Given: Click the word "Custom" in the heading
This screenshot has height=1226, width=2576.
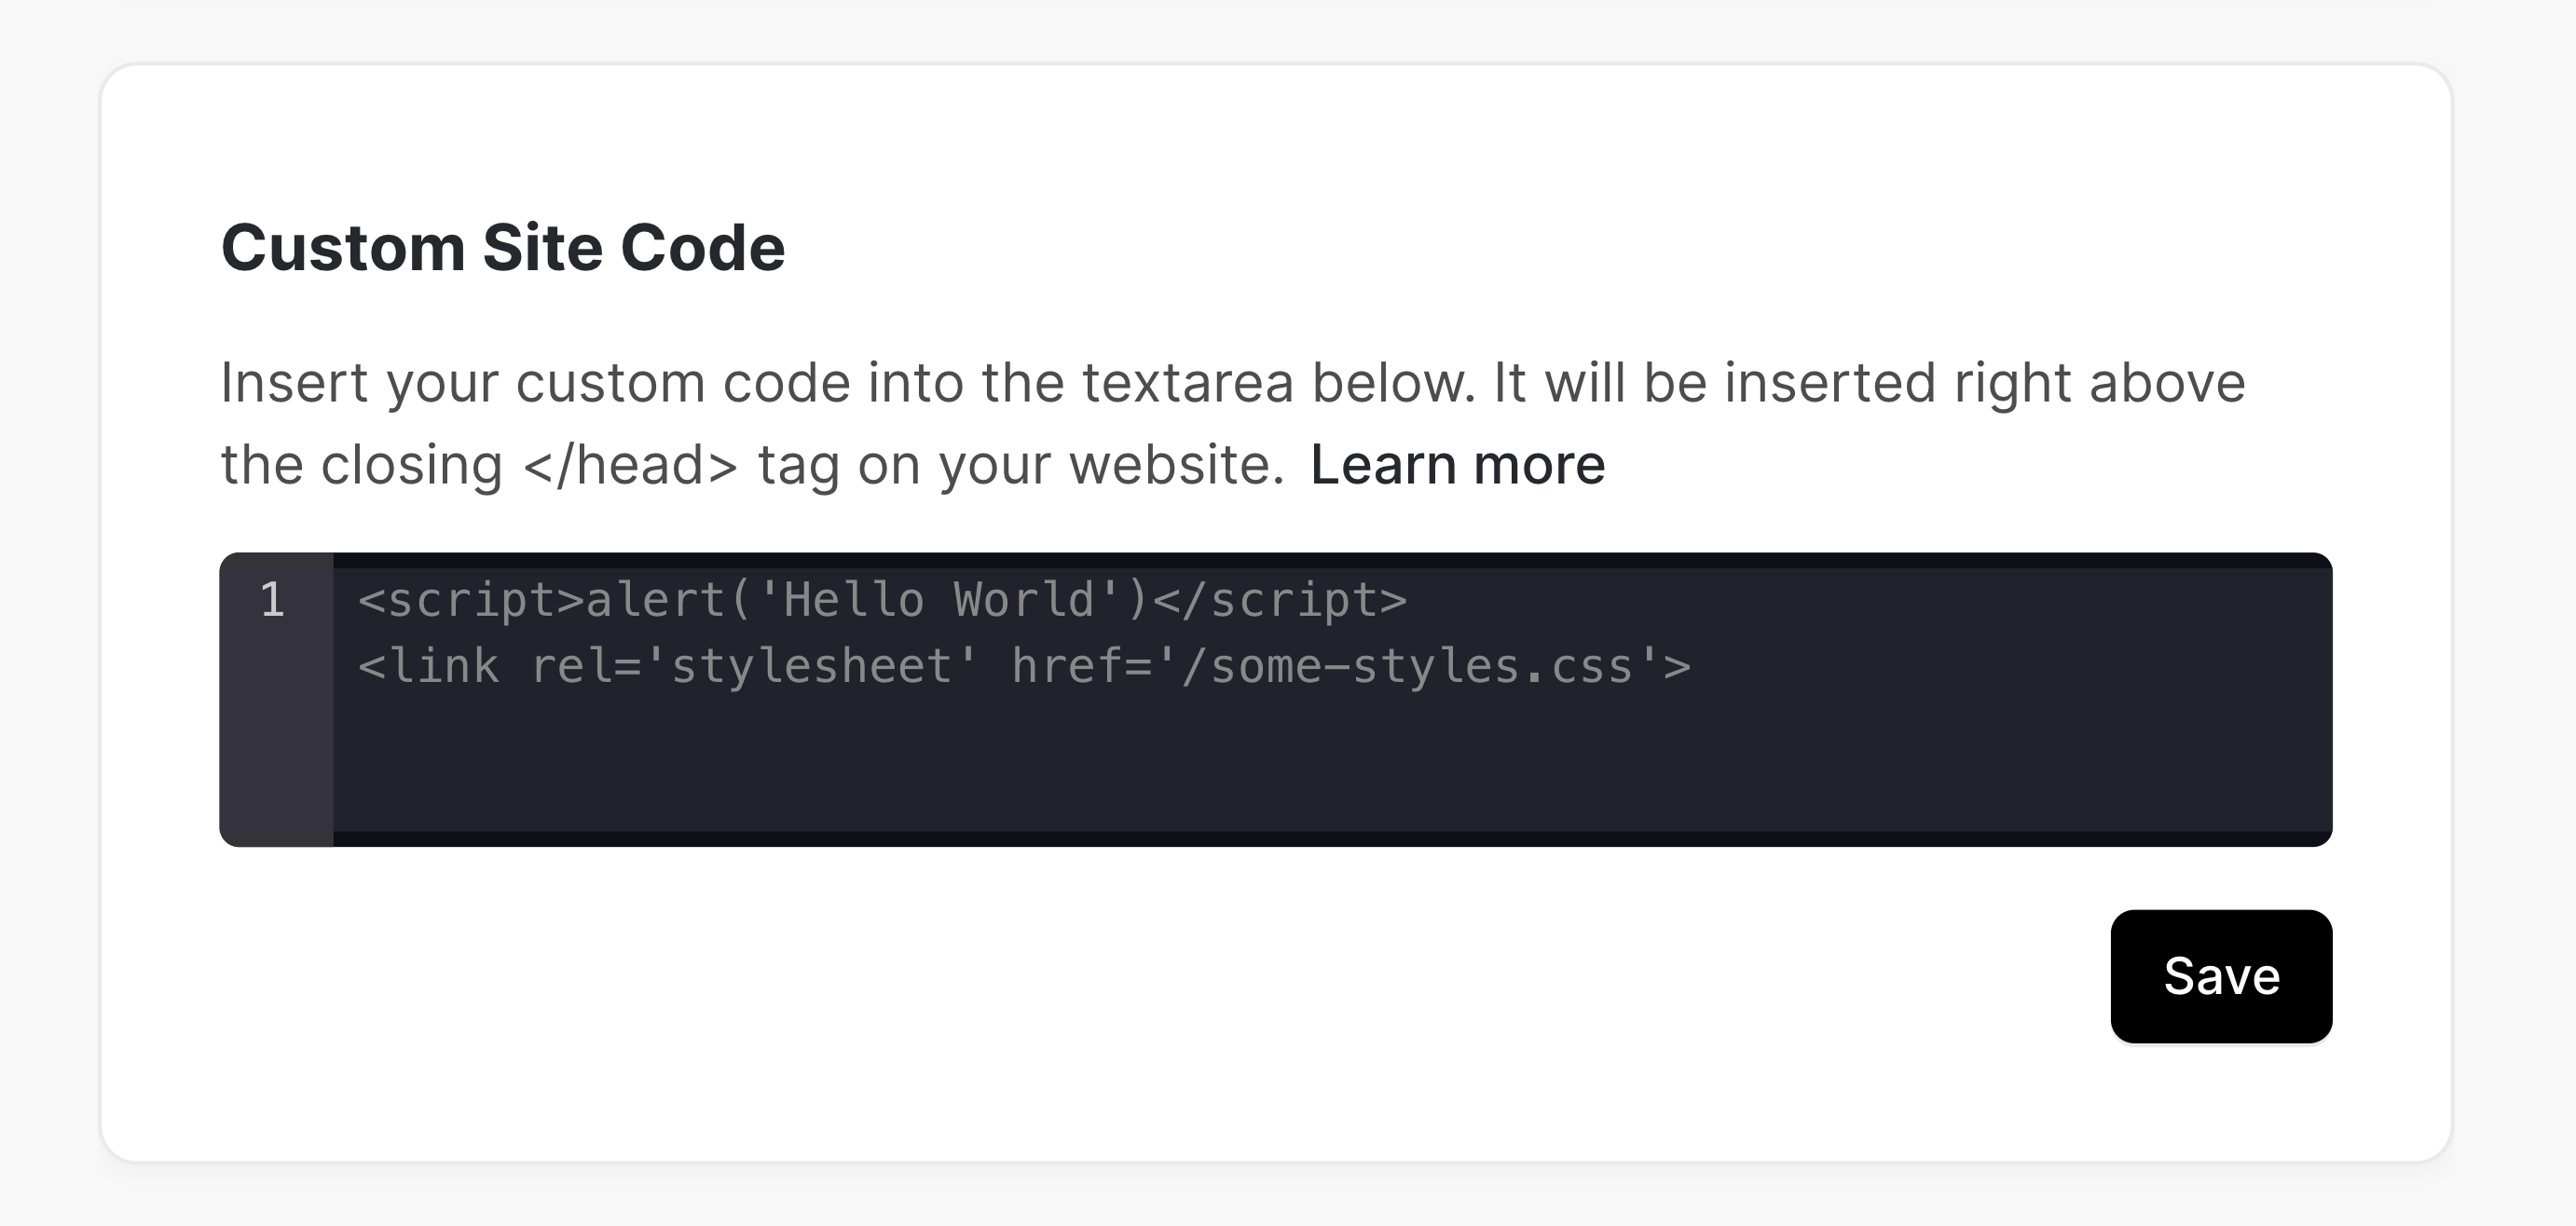Looking at the screenshot, I should pyautogui.click(x=343, y=247).
